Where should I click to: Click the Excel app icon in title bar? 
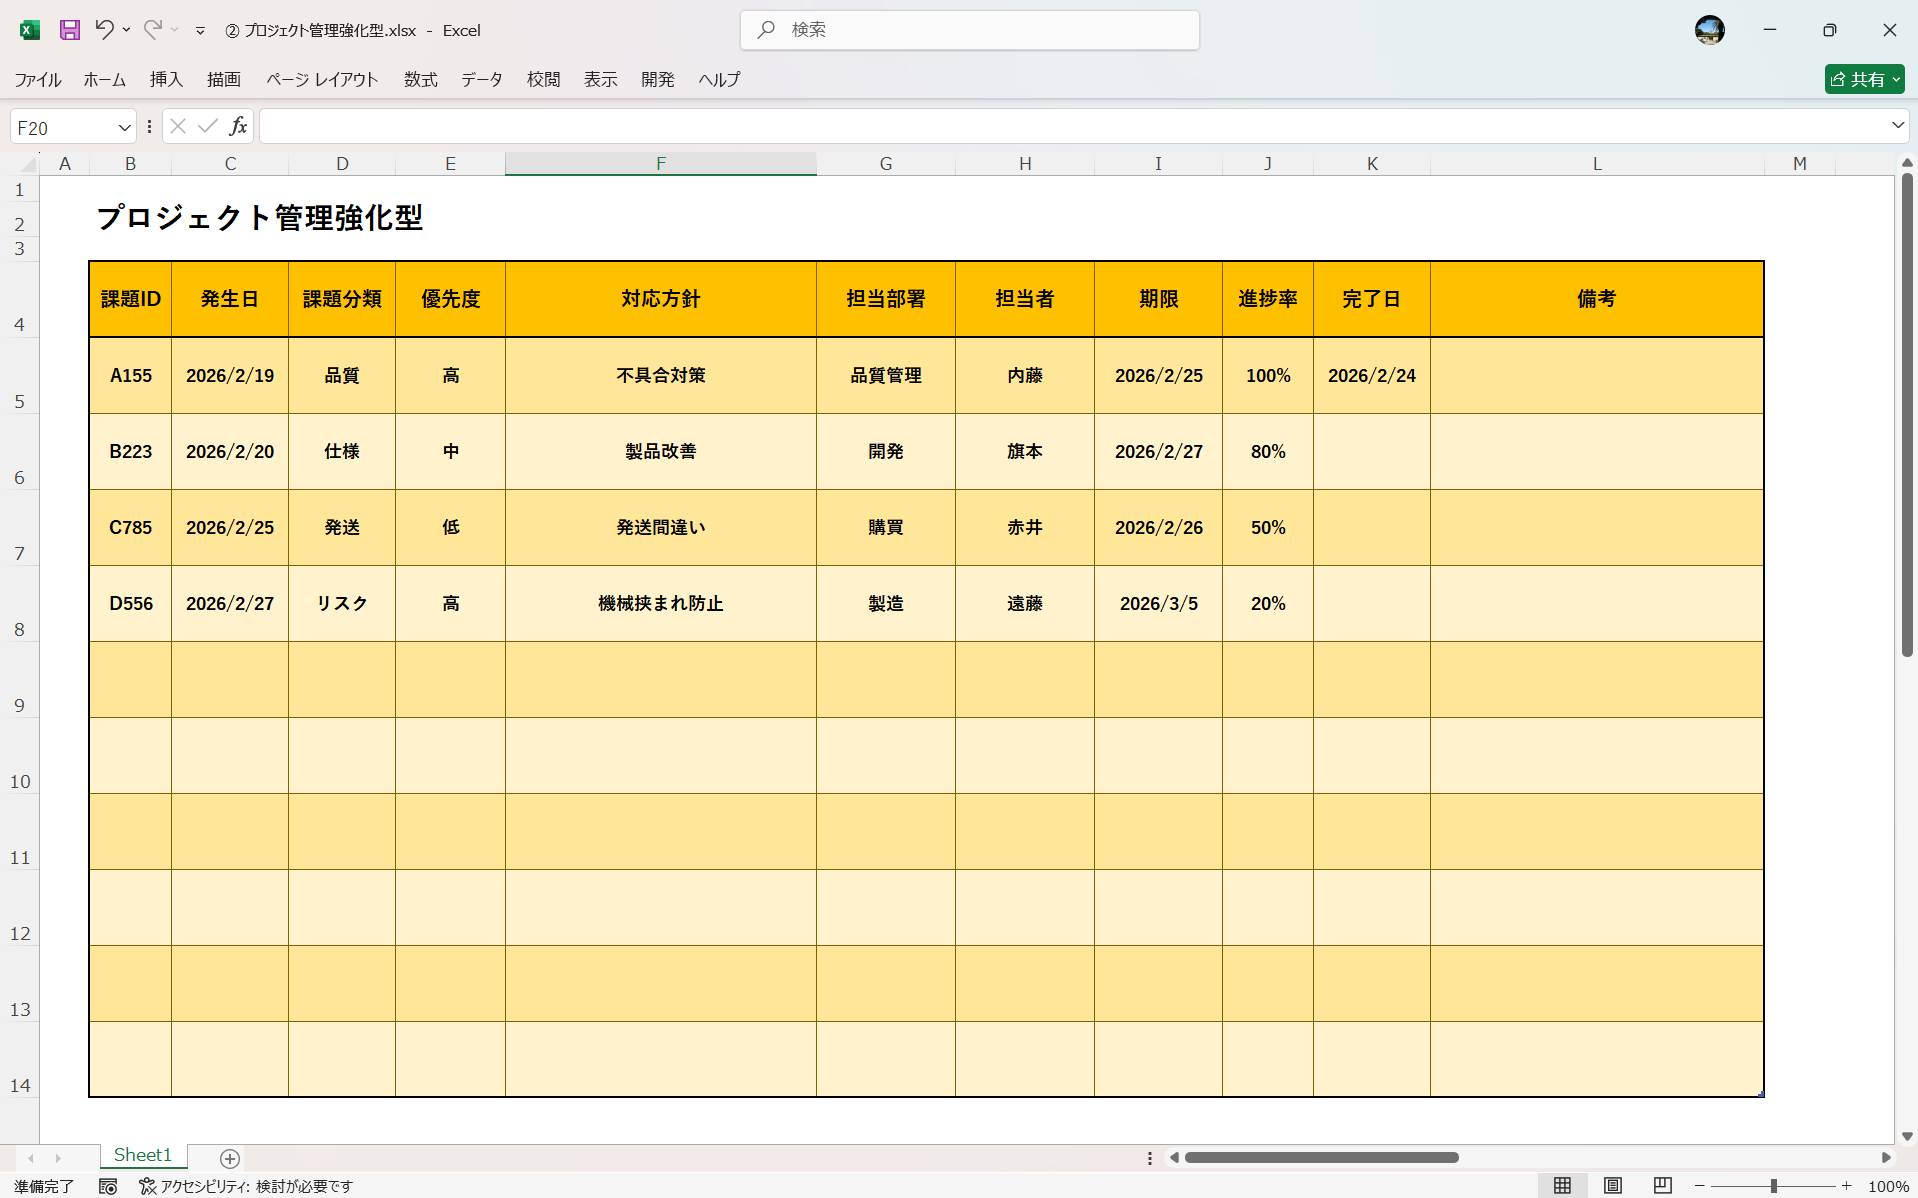point(29,30)
